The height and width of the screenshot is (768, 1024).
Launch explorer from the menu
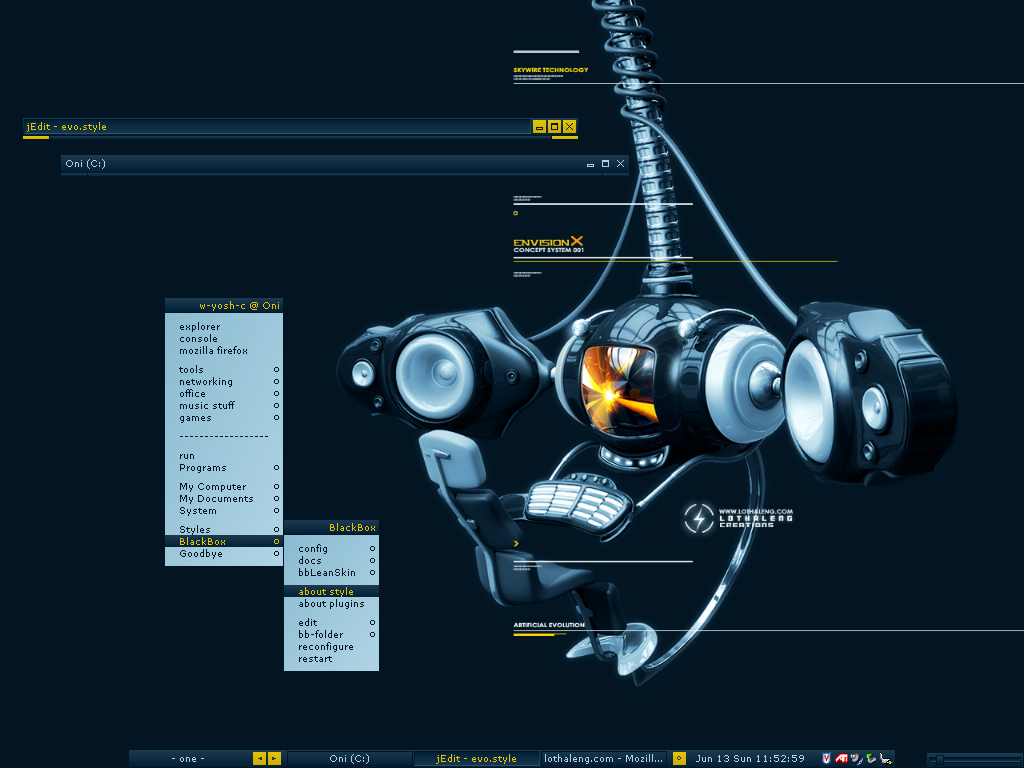pyautogui.click(x=224, y=327)
